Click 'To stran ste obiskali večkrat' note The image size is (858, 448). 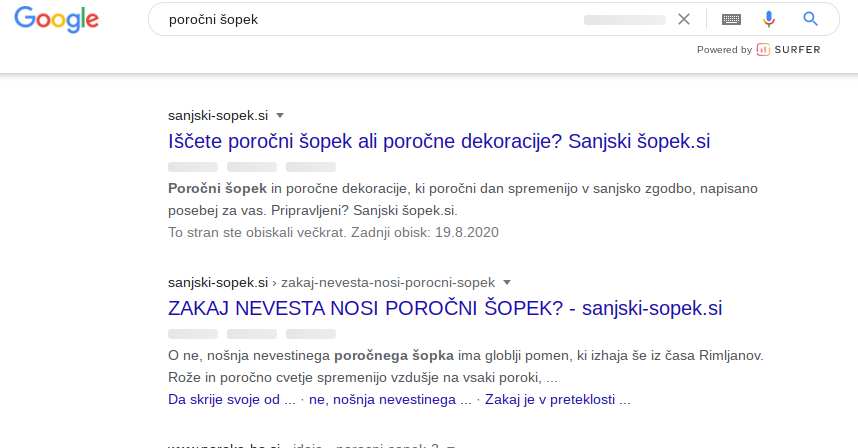point(333,232)
